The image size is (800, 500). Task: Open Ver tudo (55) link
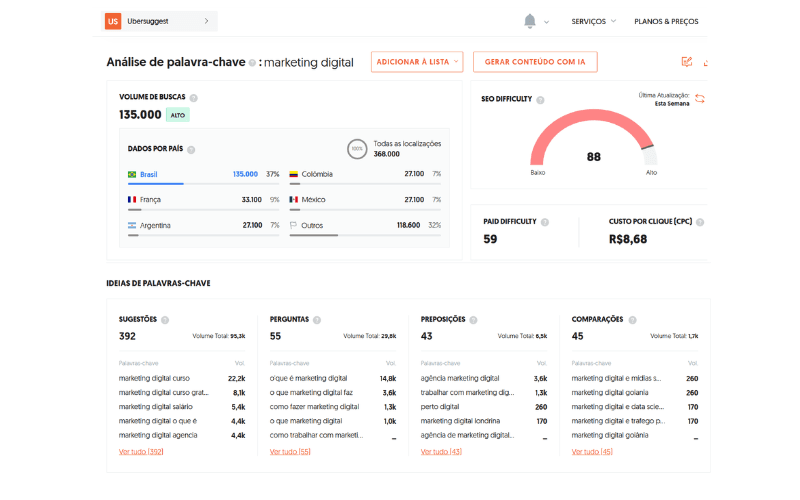pyautogui.click(x=290, y=452)
